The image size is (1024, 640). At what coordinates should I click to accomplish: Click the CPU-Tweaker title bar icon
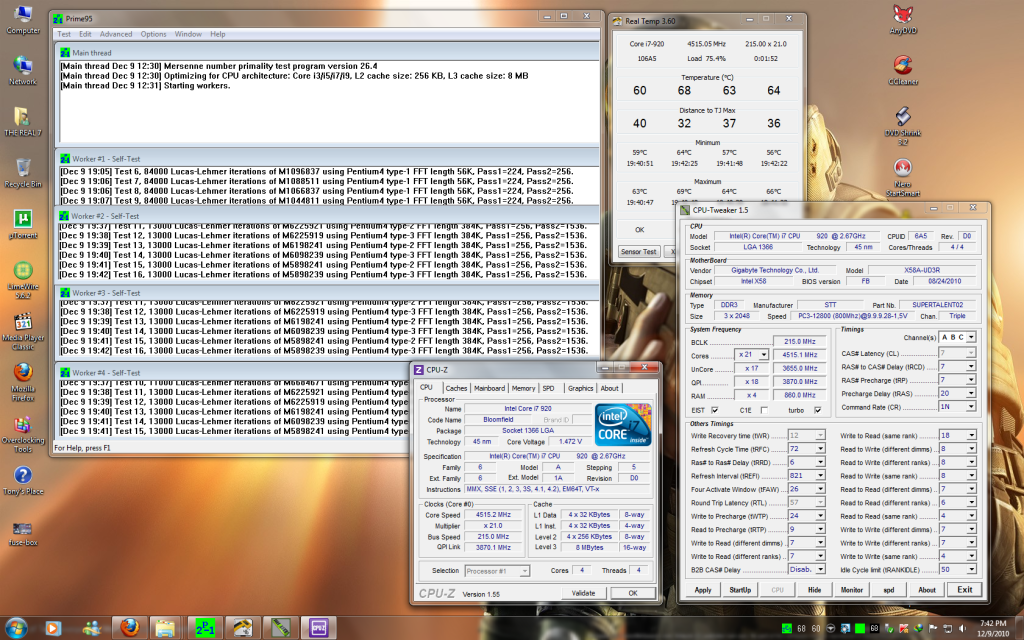[685, 210]
